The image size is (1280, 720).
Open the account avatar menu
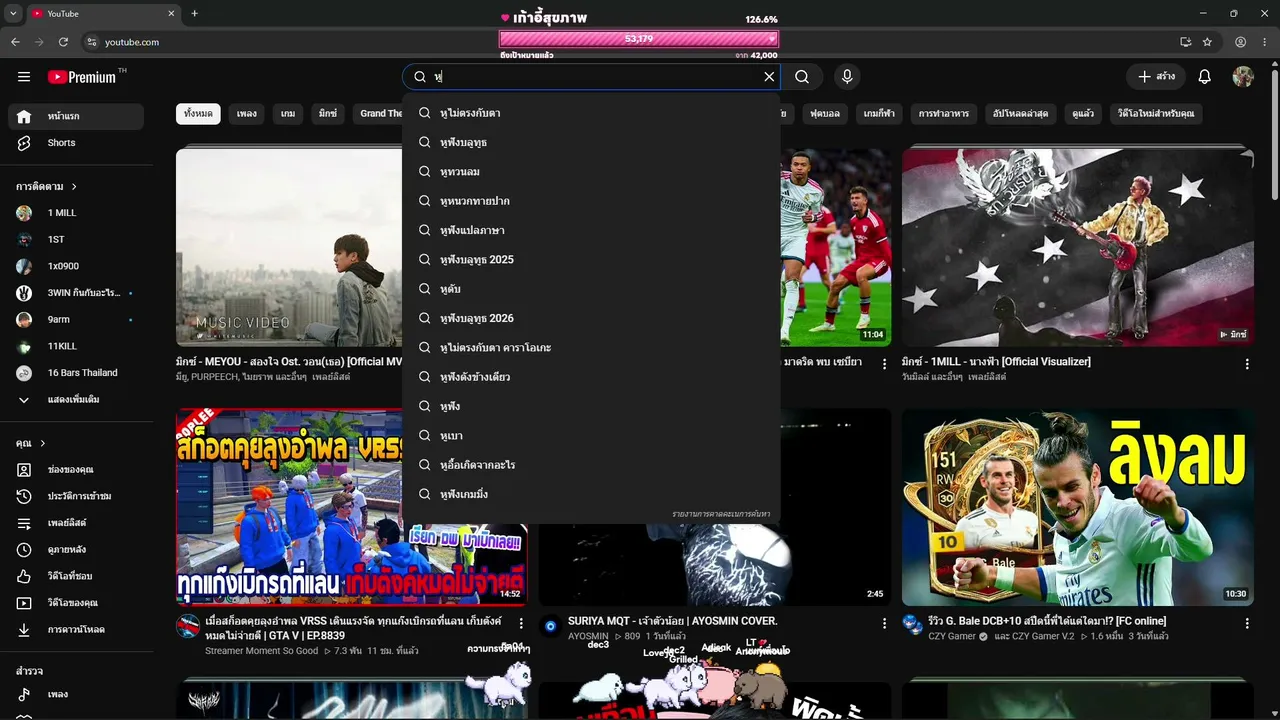pyautogui.click(x=1243, y=77)
